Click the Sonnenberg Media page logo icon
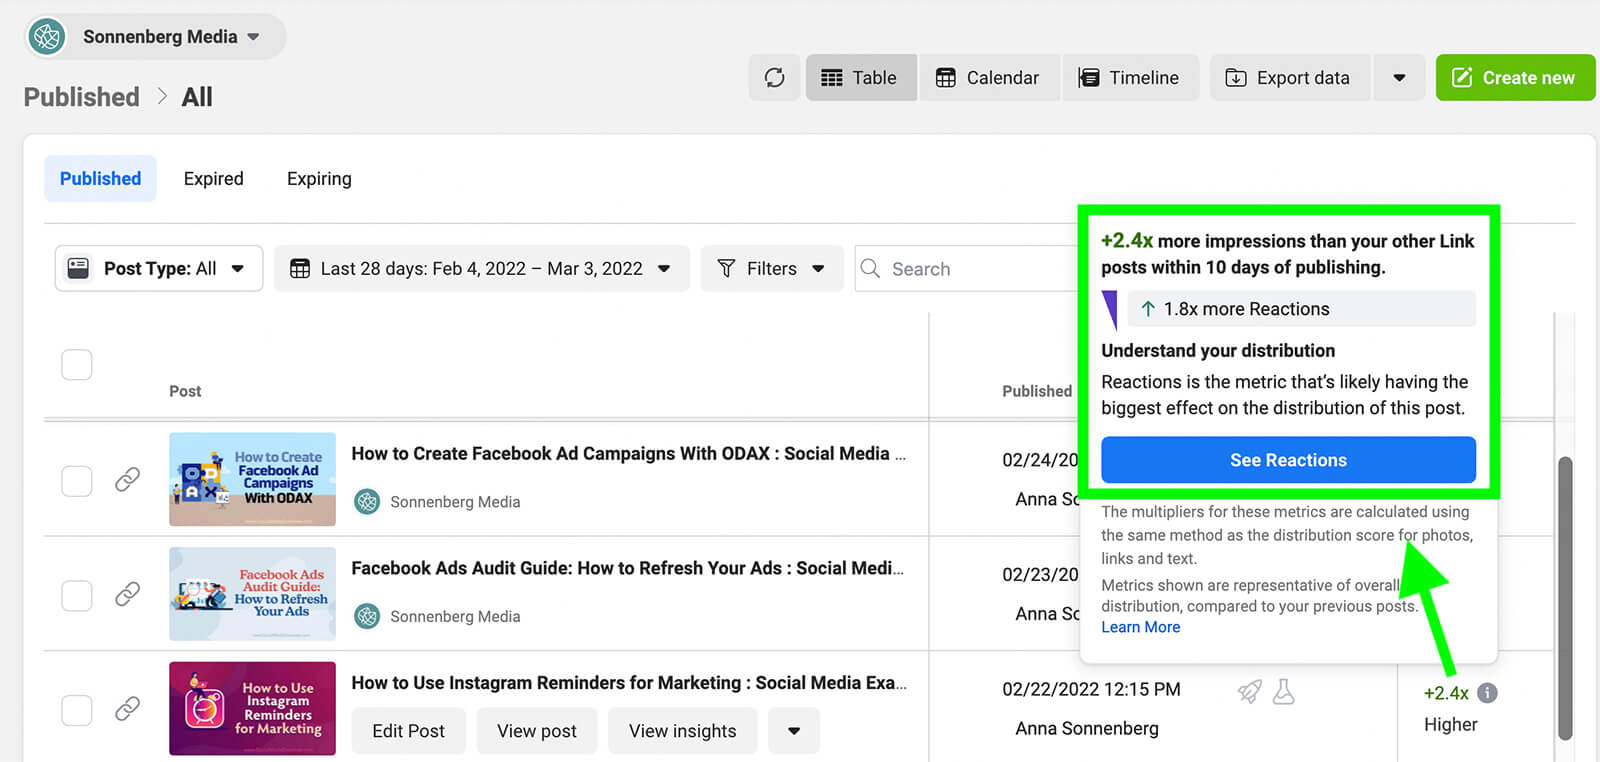Screen dimensions: 1600x762 [x=47, y=37]
